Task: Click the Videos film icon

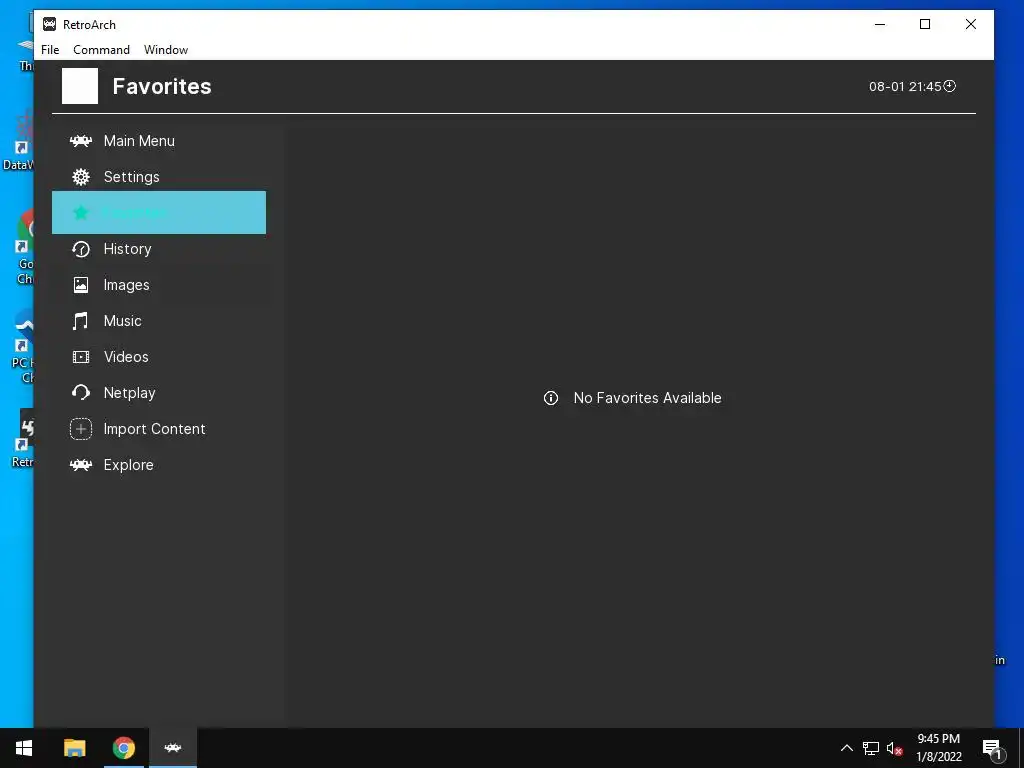Action: (81, 357)
